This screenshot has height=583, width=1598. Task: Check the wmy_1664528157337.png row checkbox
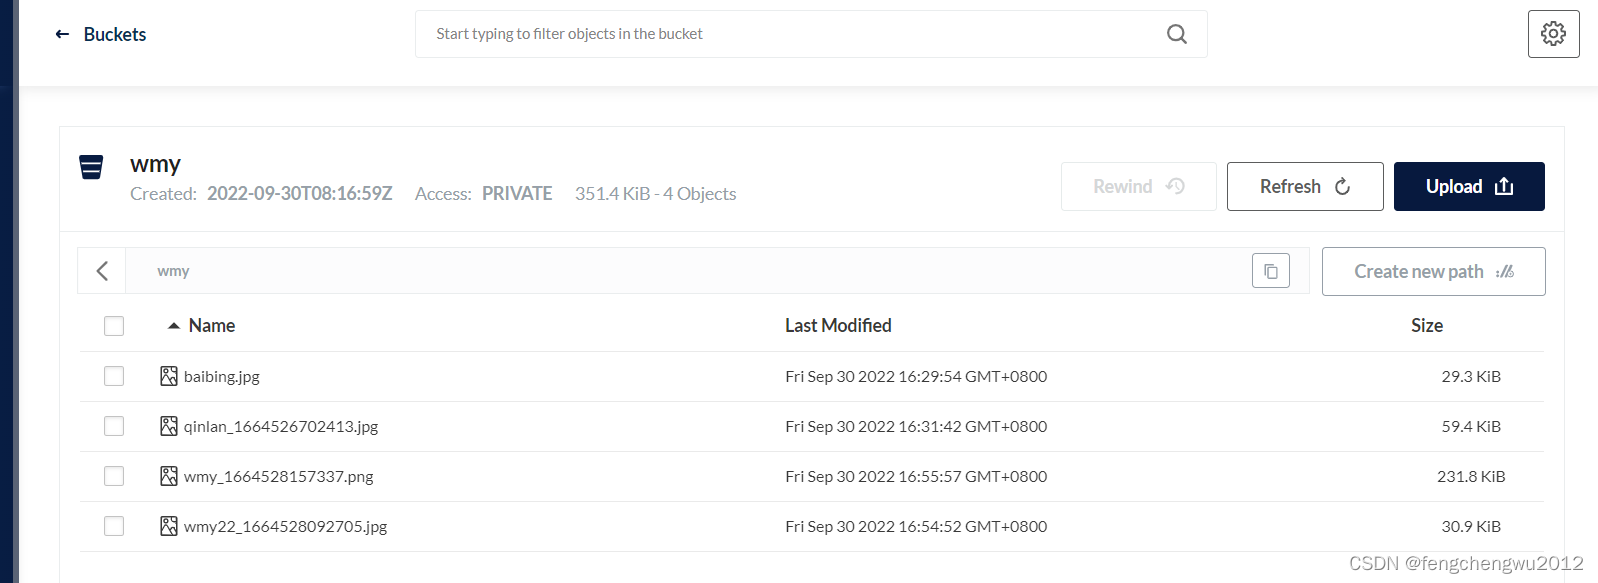click(114, 476)
